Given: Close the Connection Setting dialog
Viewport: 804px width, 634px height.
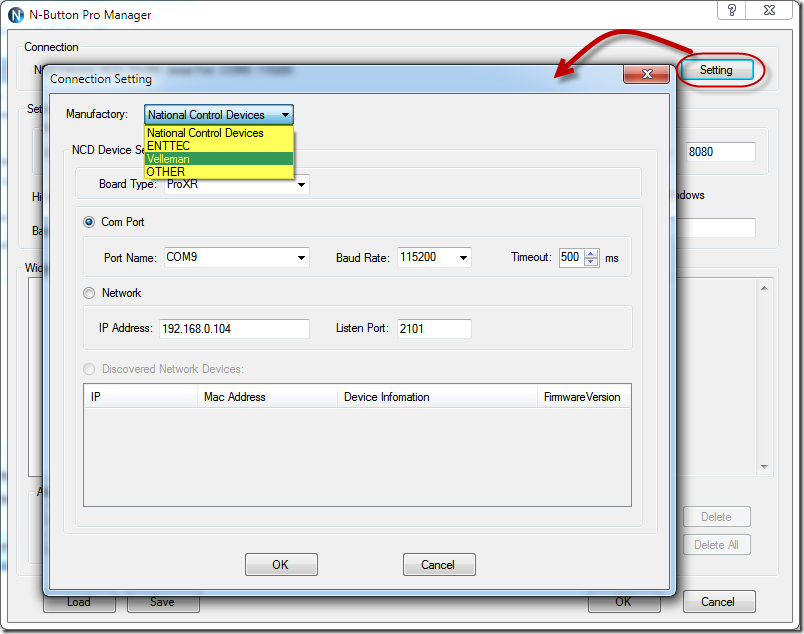Looking at the screenshot, I should pyautogui.click(x=647, y=74).
